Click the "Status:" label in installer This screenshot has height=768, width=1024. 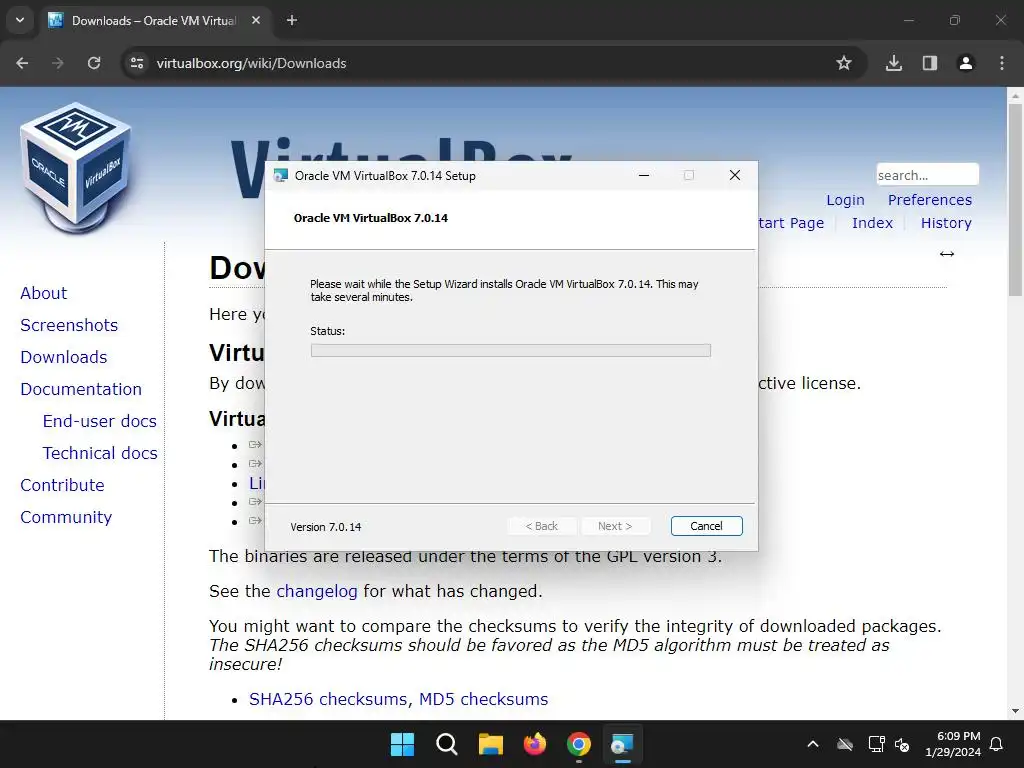coord(327,331)
